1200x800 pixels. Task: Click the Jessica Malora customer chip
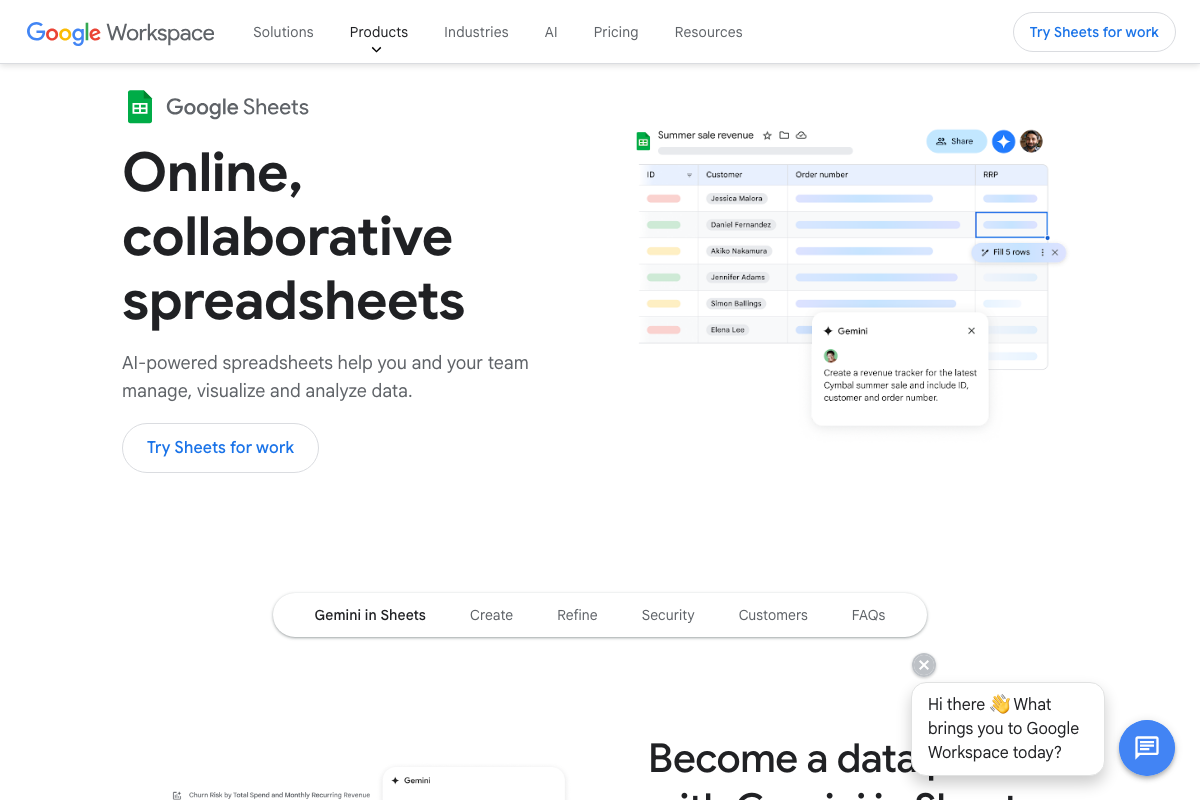[737, 199]
